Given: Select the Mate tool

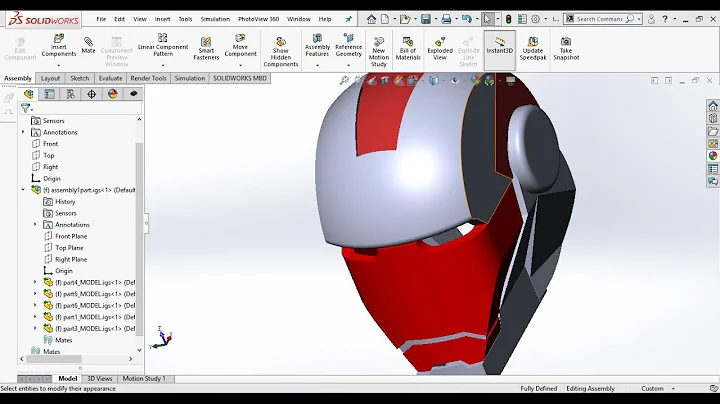Looking at the screenshot, I should (88, 45).
